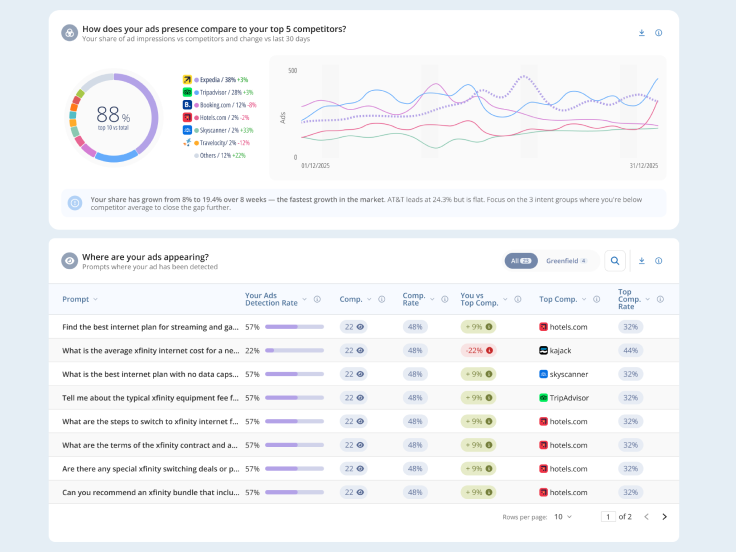Image resolution: width=736 pixels, height=552 pixels.
Task: Go to next page of table
Action: 664,517
